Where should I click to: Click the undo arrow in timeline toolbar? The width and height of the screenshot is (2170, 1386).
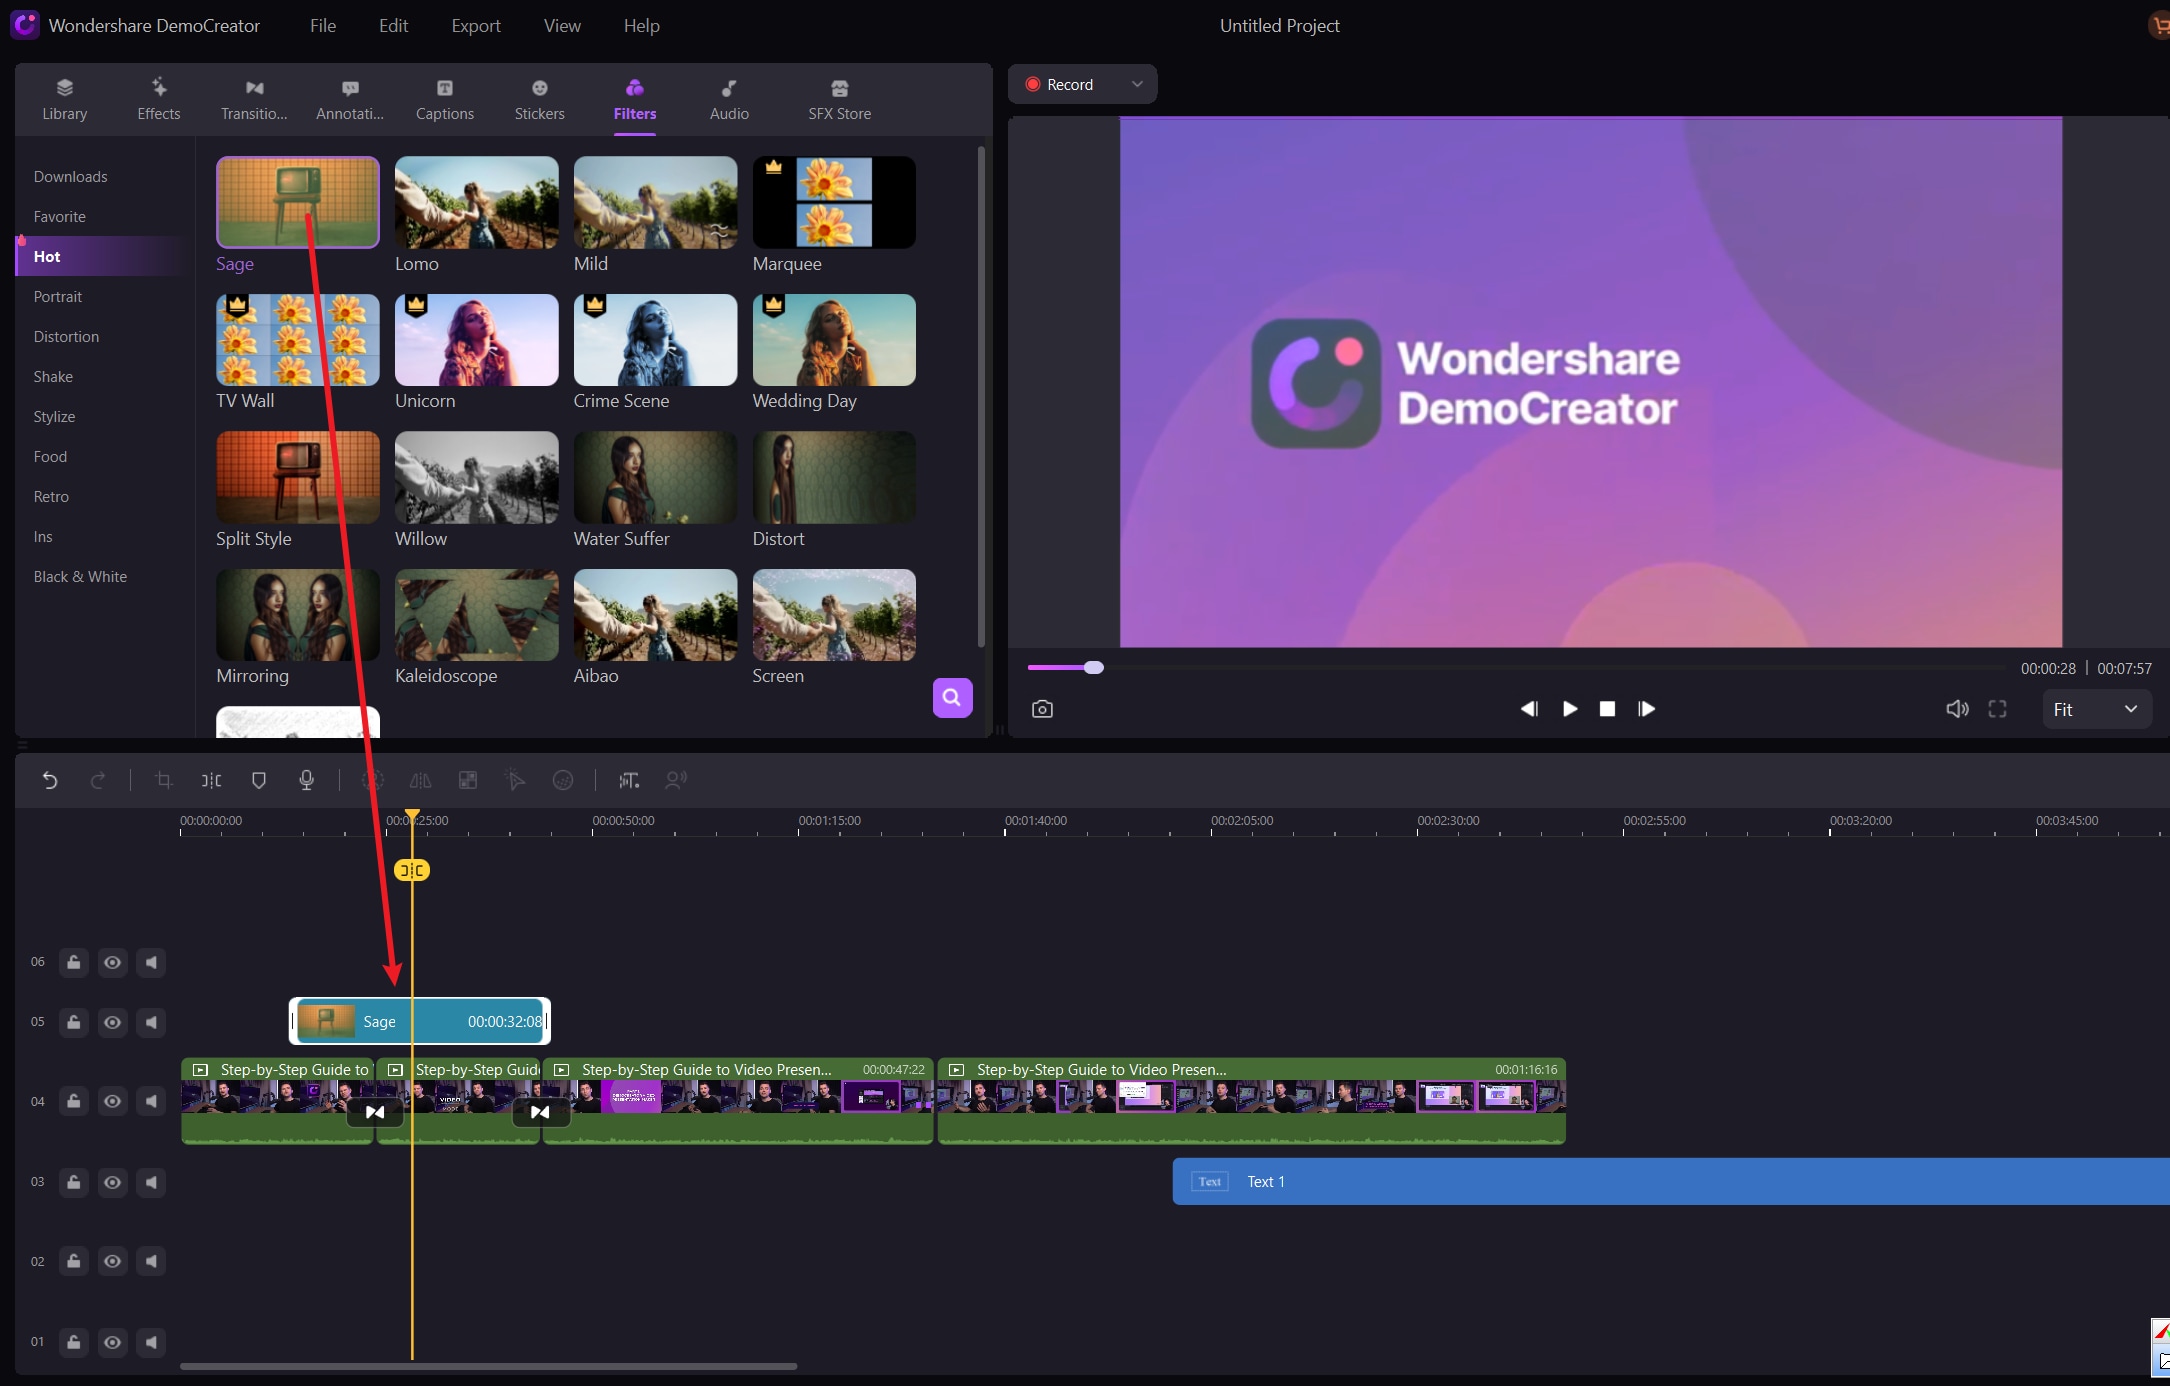[x=50, y=781]
